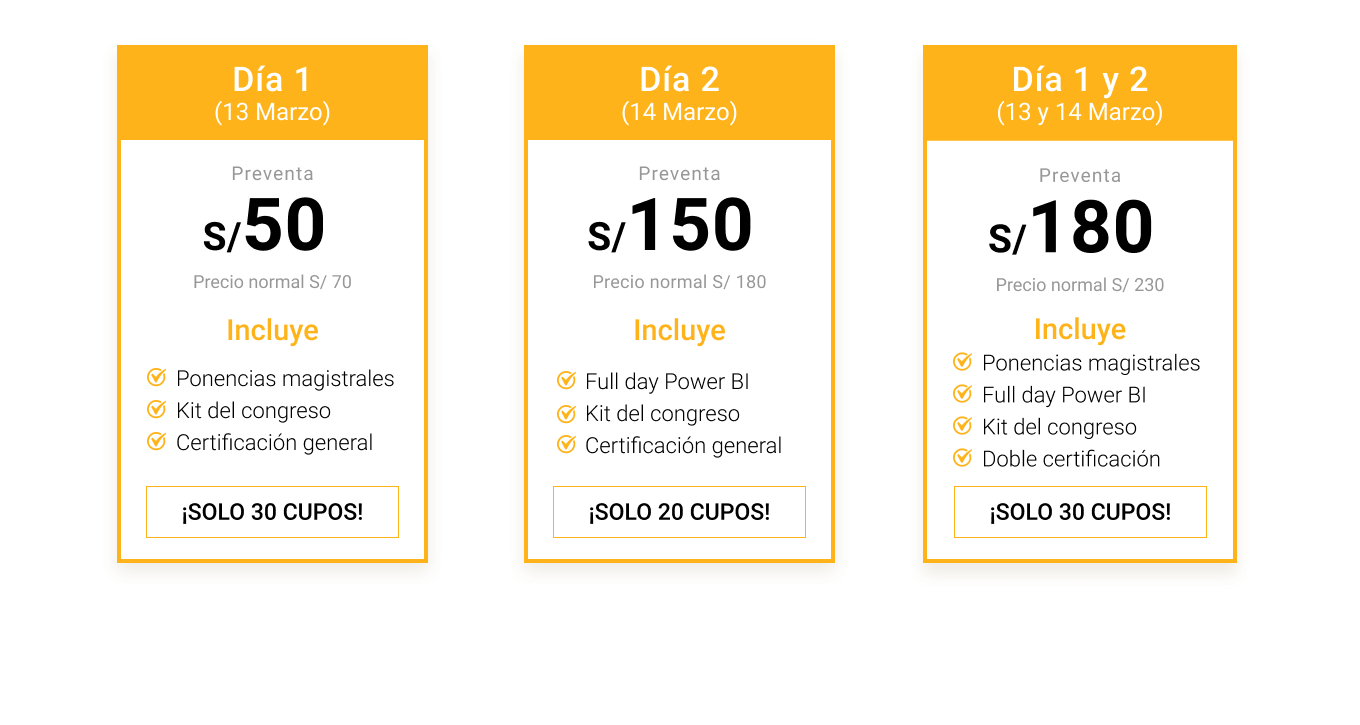1360x725 pixels.
Task: Click check icon beside Día 2 Certificación general
Action: [566, 444]
